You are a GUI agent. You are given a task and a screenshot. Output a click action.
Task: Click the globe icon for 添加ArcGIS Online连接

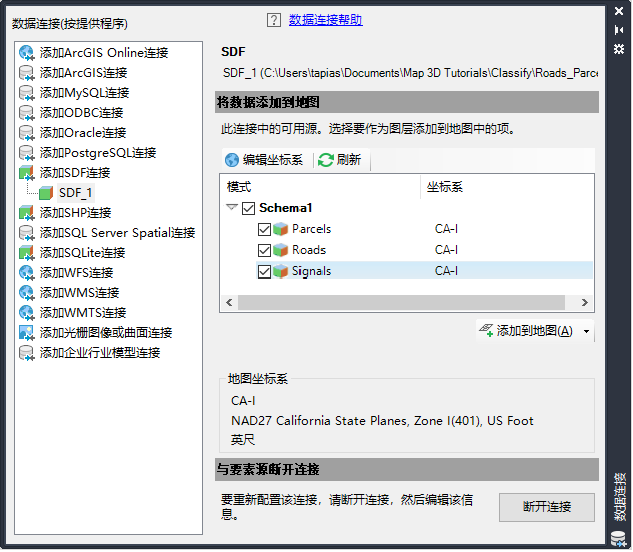click(x=27, y=52)
